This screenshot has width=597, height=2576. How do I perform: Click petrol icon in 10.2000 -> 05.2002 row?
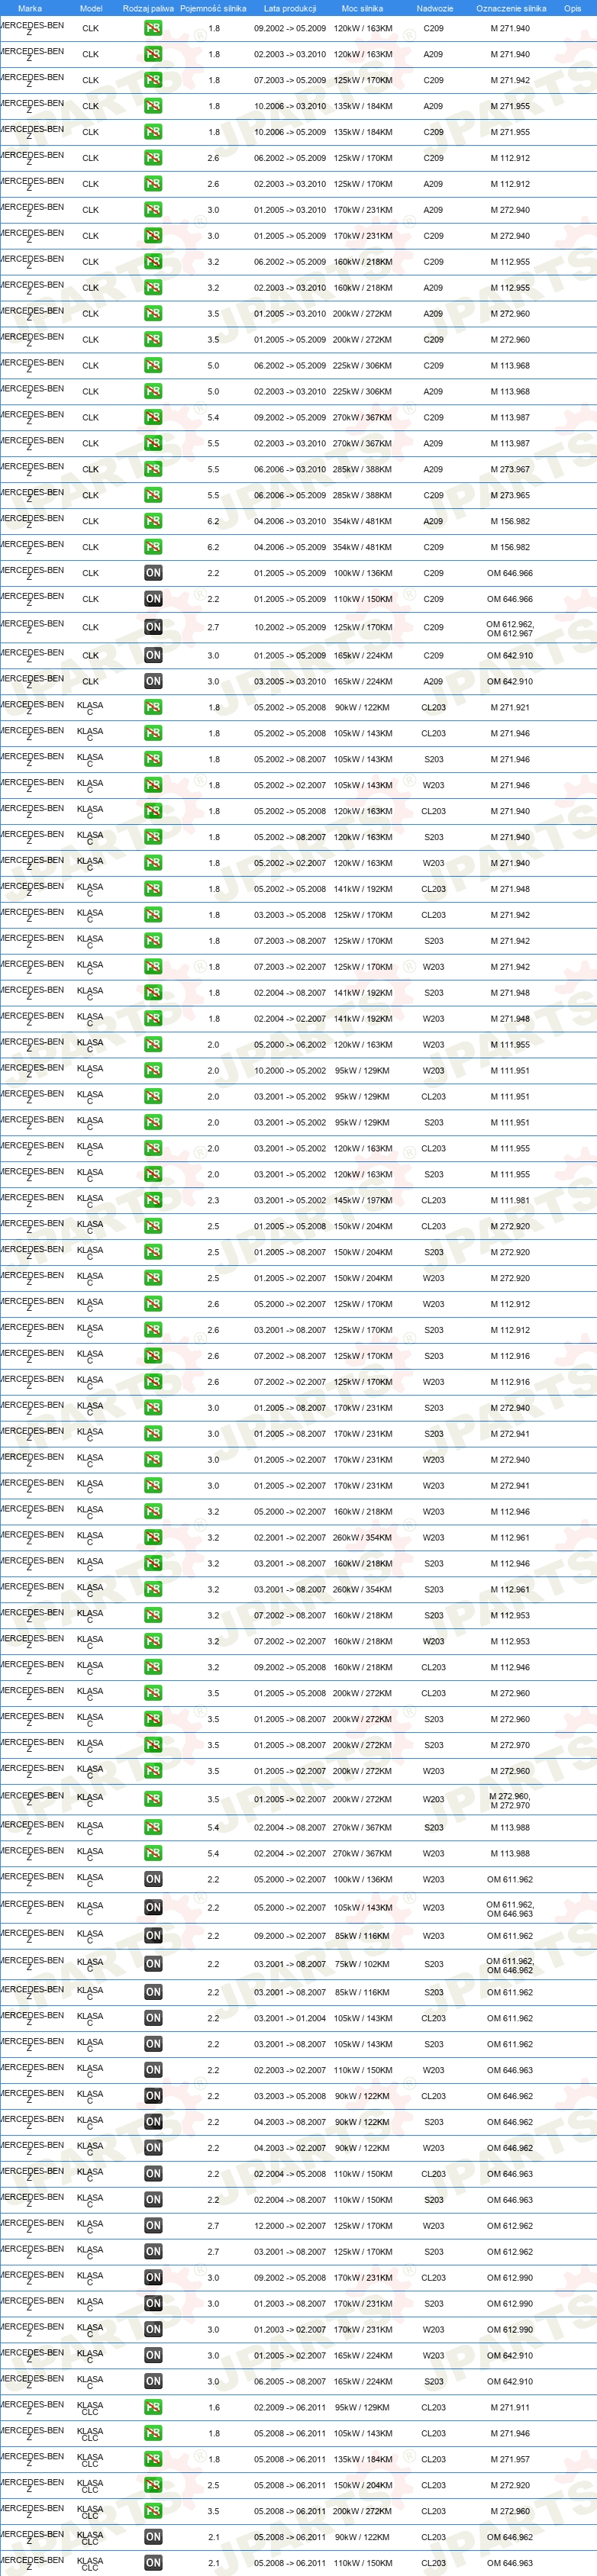153,1070
